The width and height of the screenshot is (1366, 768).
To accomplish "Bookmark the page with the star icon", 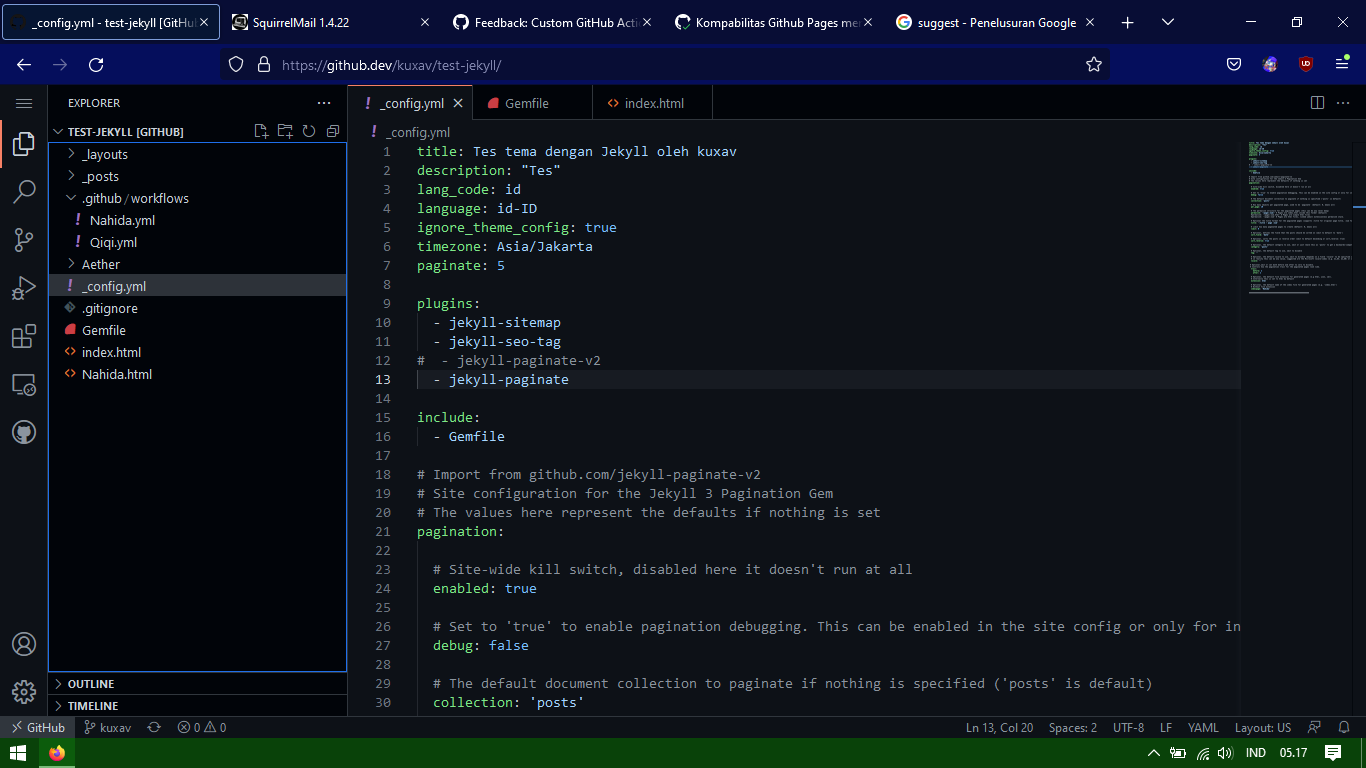I will click(x=1094, y=63).
